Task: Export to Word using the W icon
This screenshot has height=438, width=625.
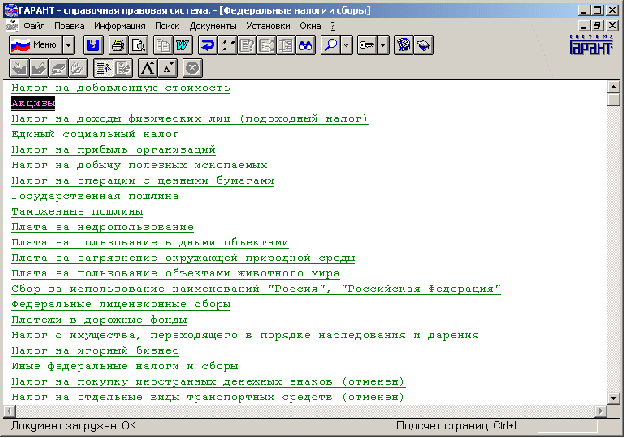Action: pyautogui.click(x=183, y=45)
